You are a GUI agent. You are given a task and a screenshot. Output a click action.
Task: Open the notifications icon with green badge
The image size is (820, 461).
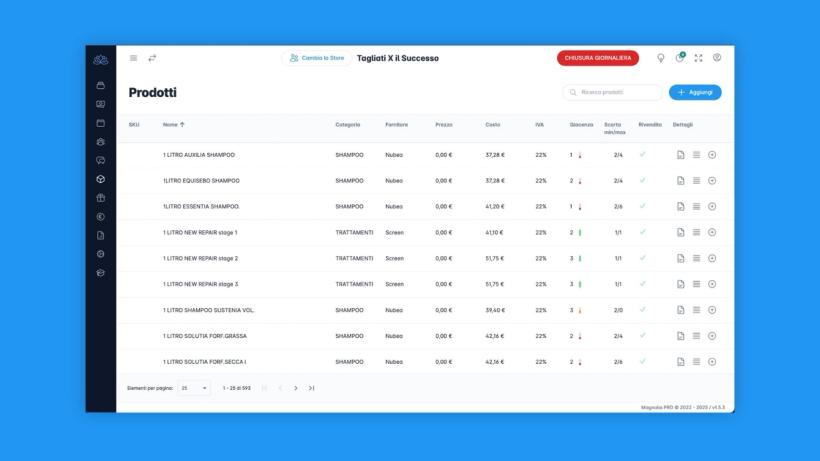coord(679,57)
